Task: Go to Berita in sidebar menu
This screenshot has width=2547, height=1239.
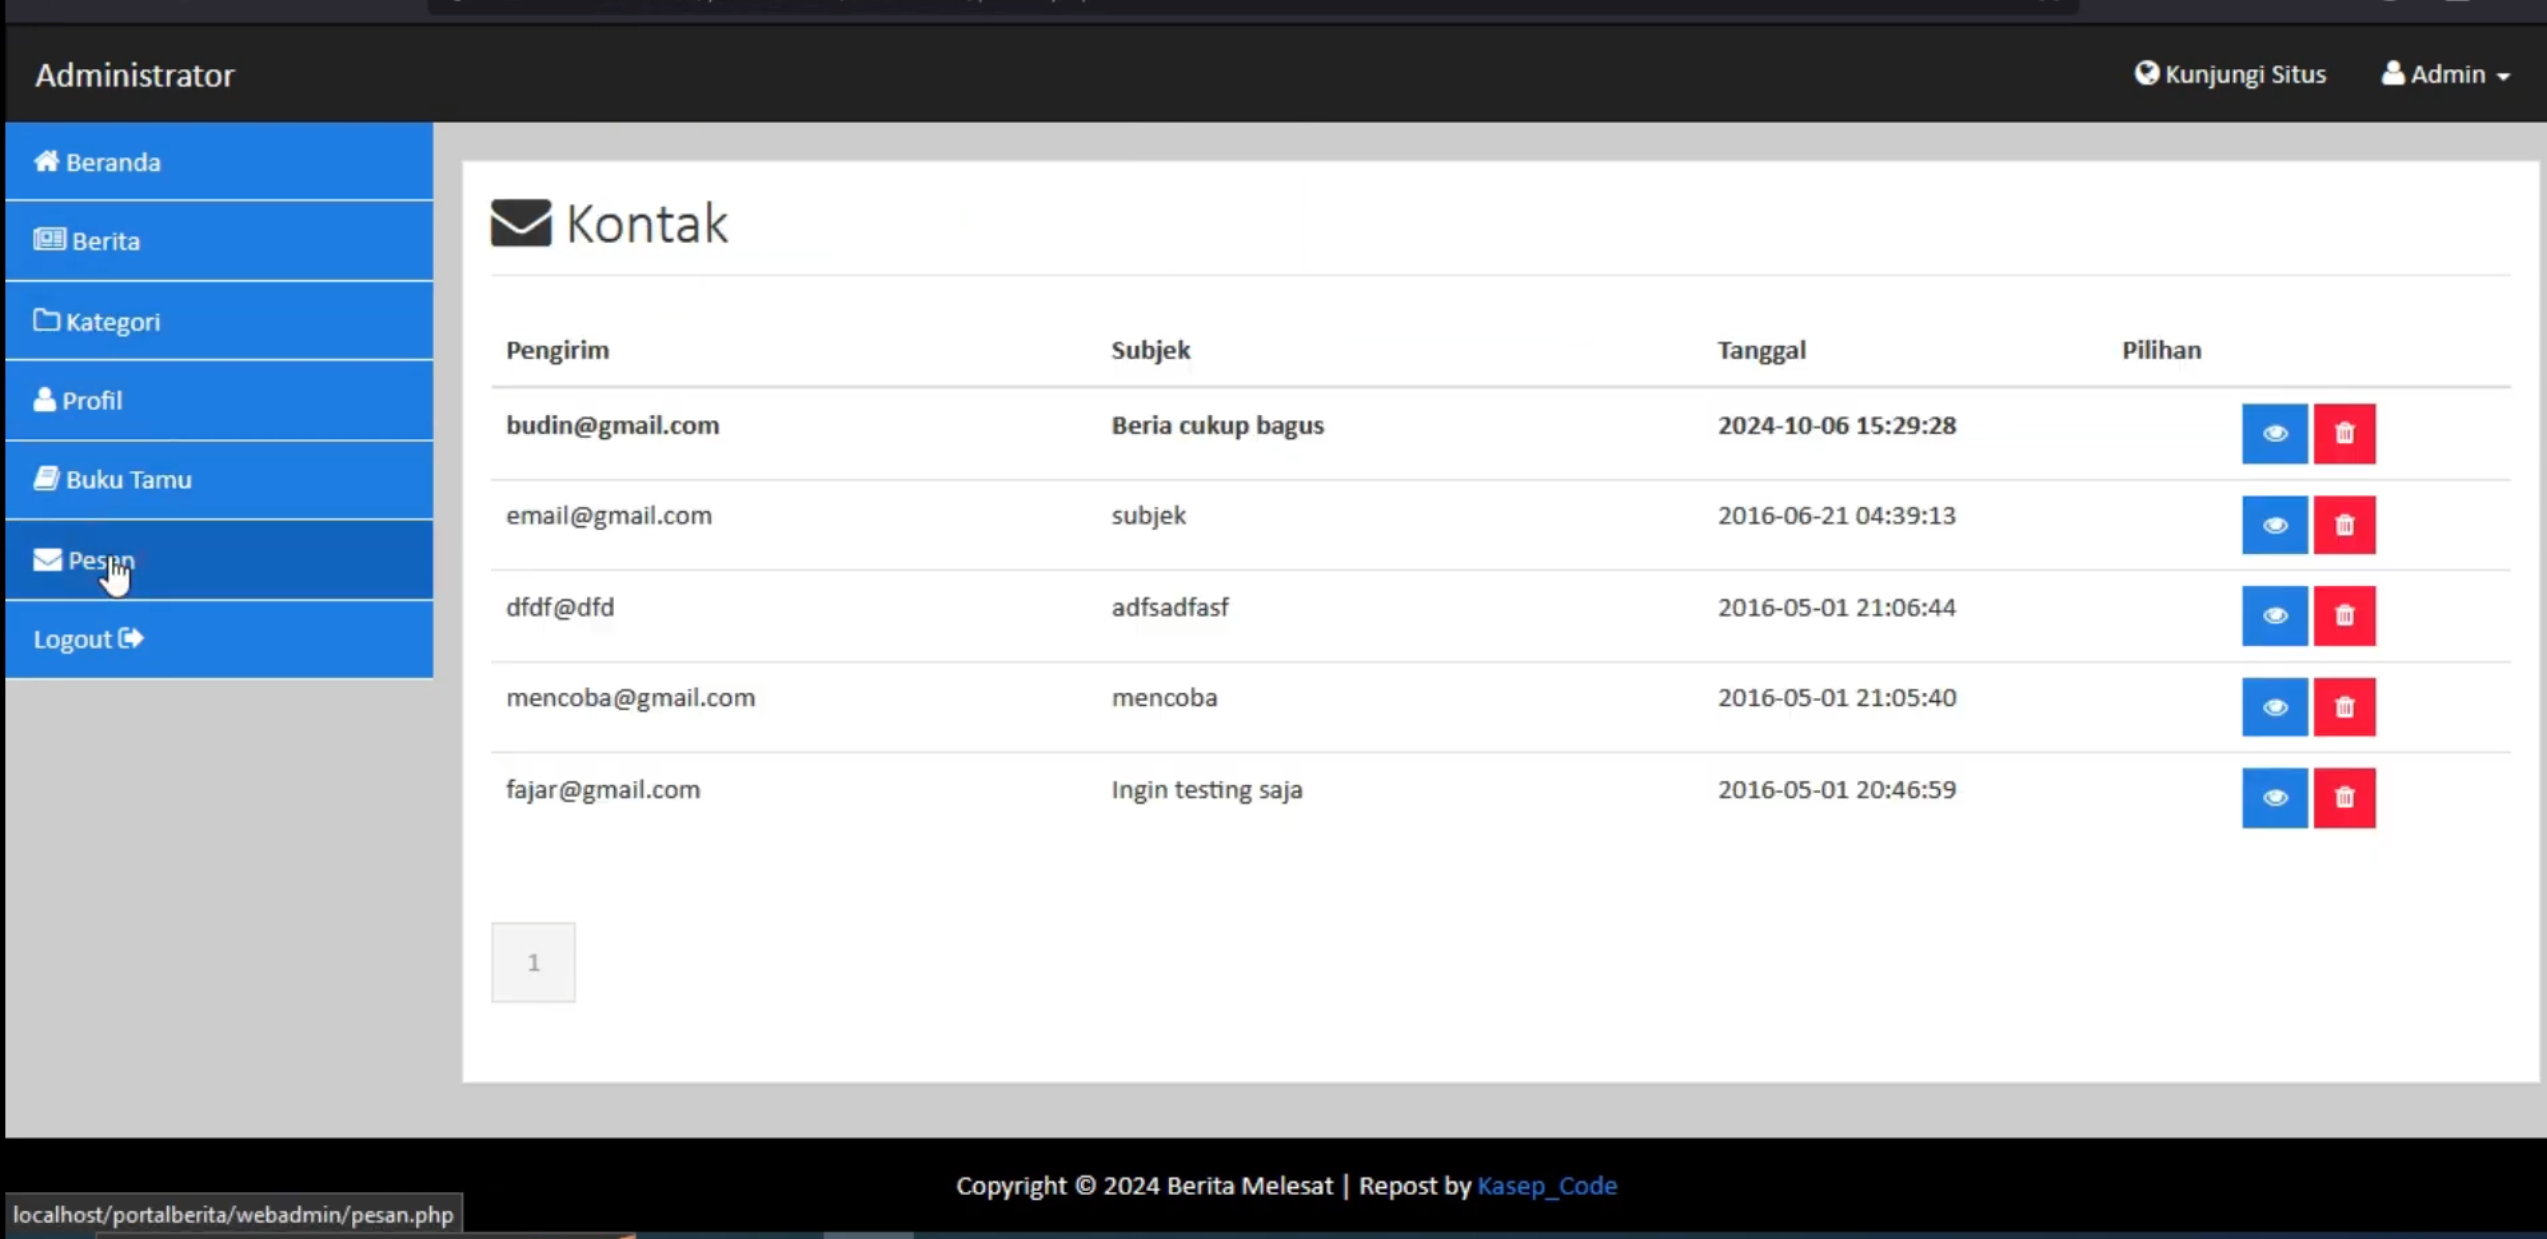Action: coord(219,241)
